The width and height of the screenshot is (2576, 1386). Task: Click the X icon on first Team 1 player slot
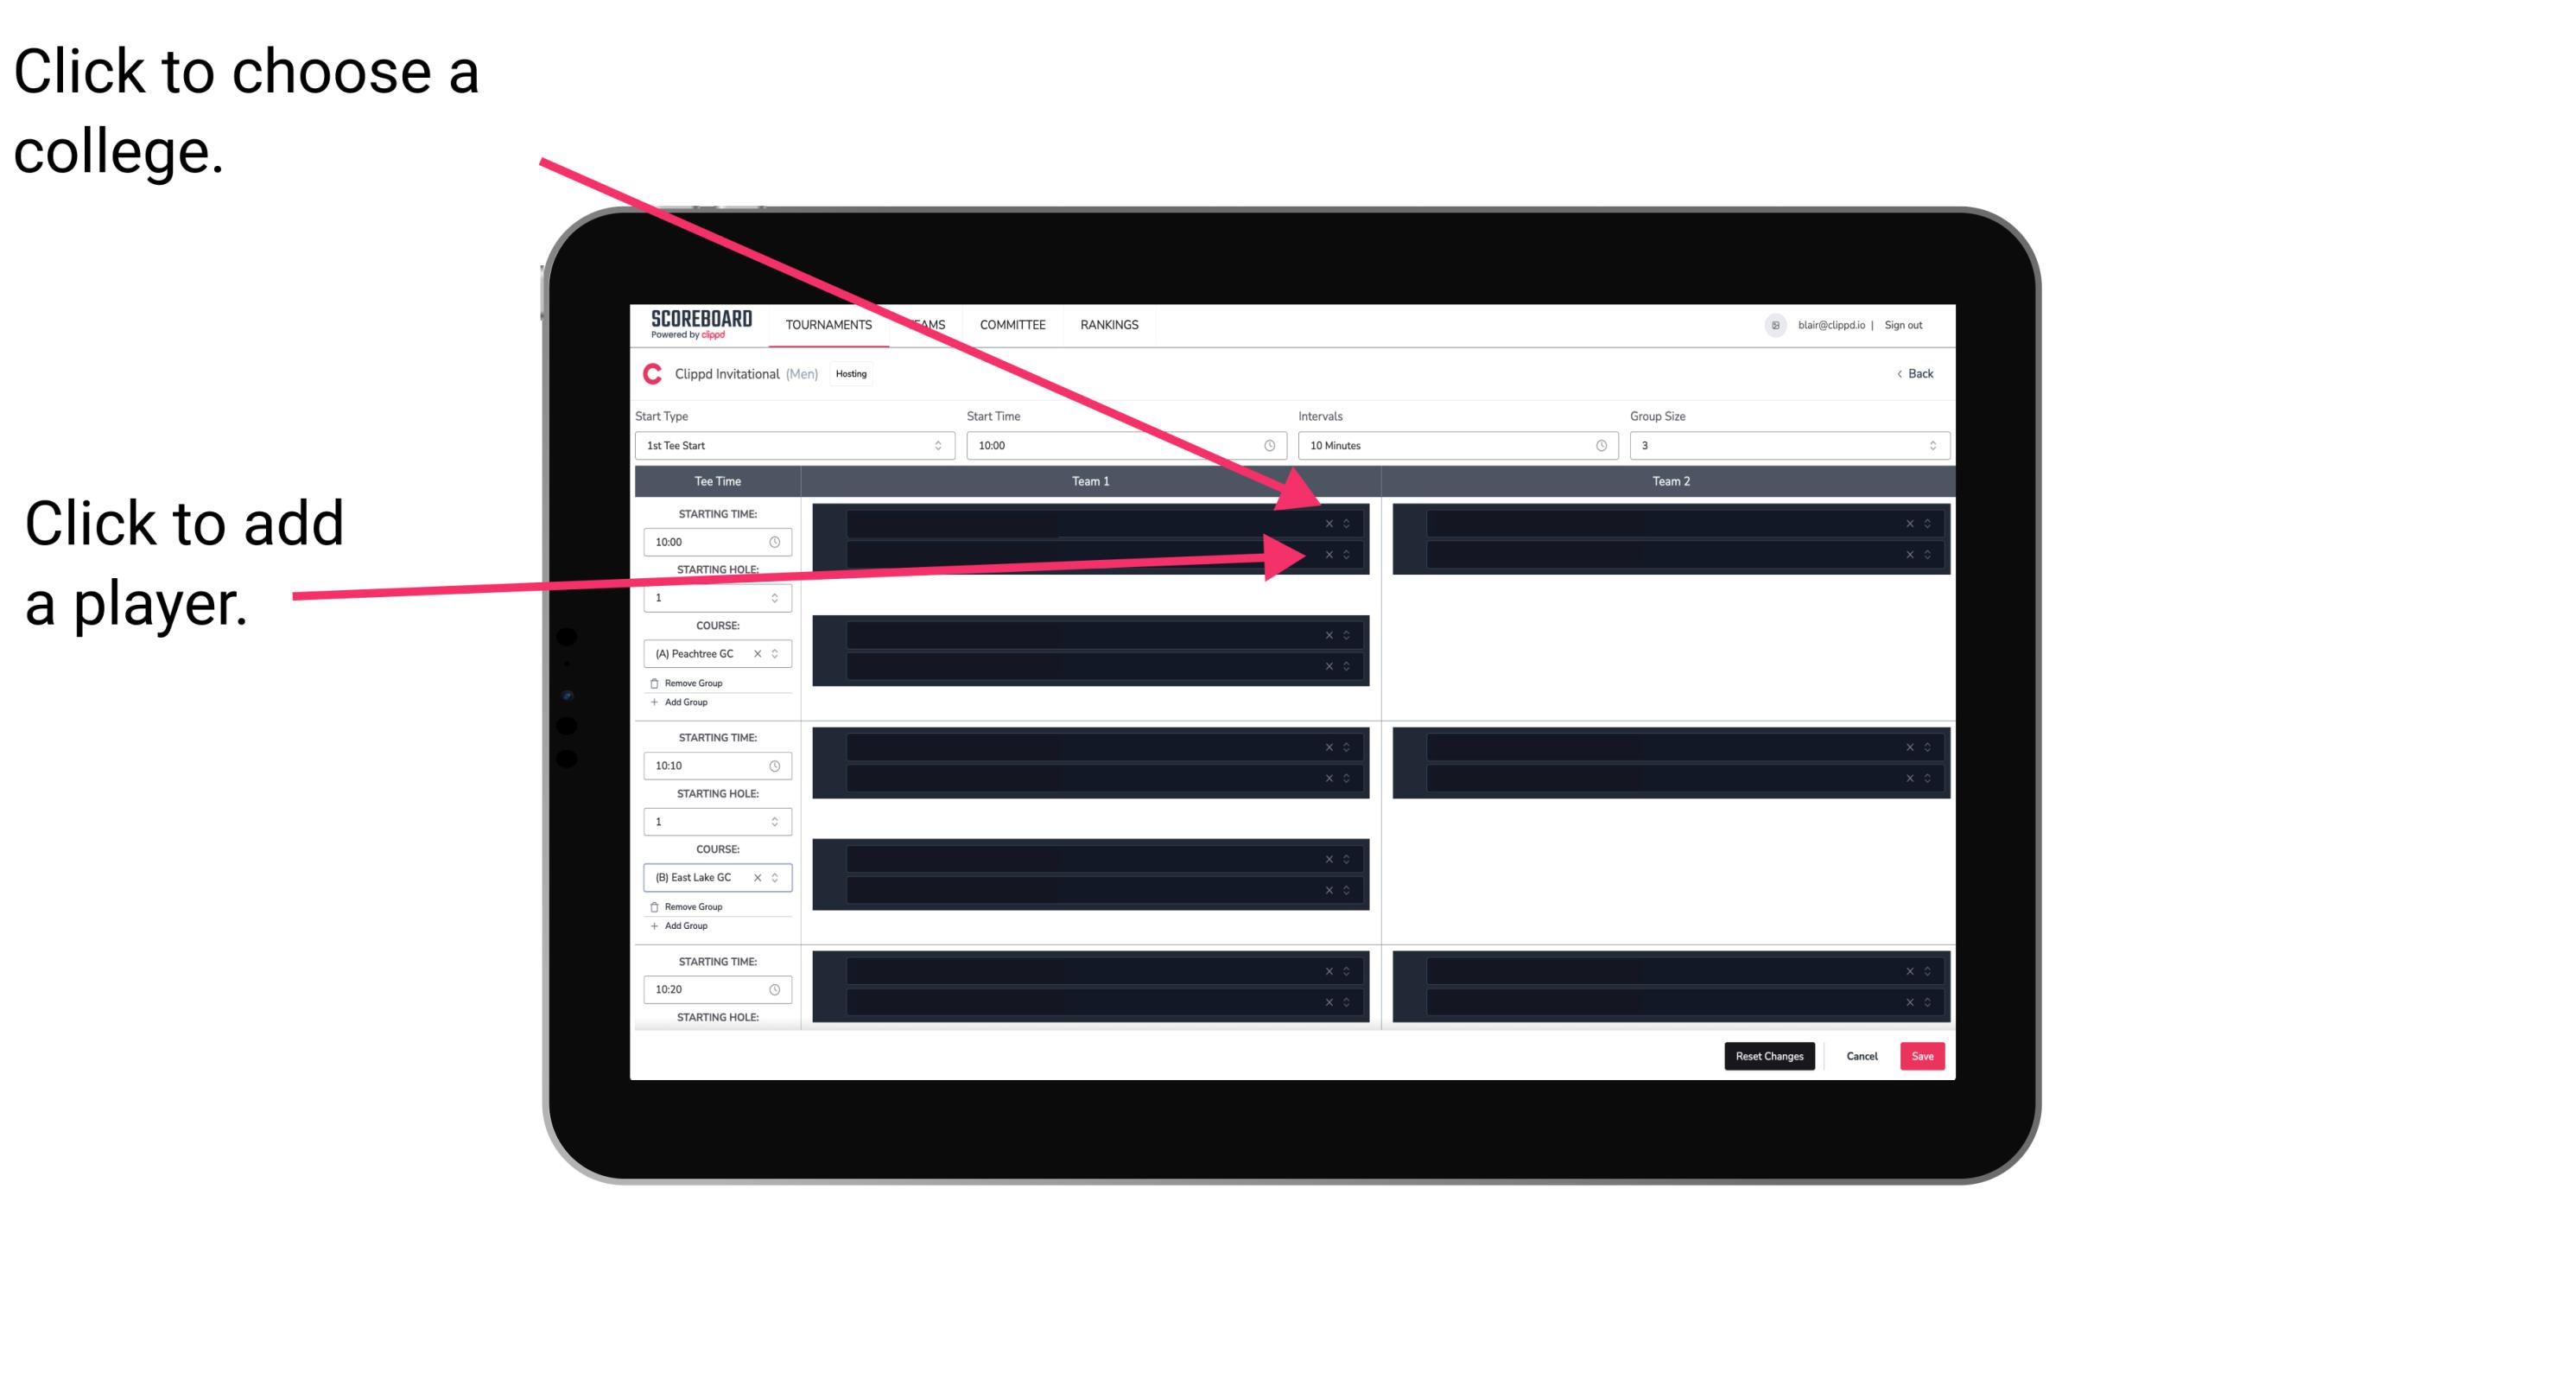click(1329, 524)
